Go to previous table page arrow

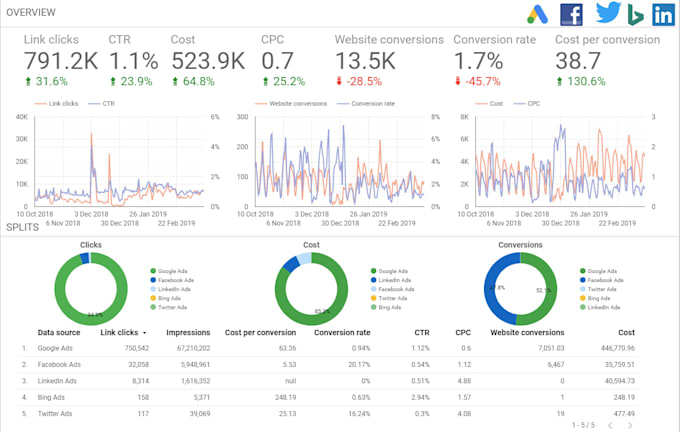coord(610,425)
